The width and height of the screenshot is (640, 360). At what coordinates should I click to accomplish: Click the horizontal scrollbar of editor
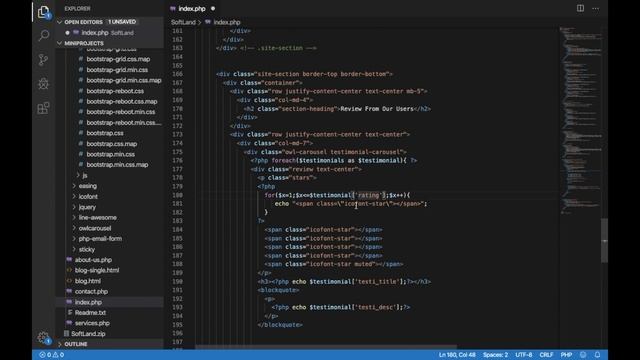pyautogui.click(x=326, y=347)
